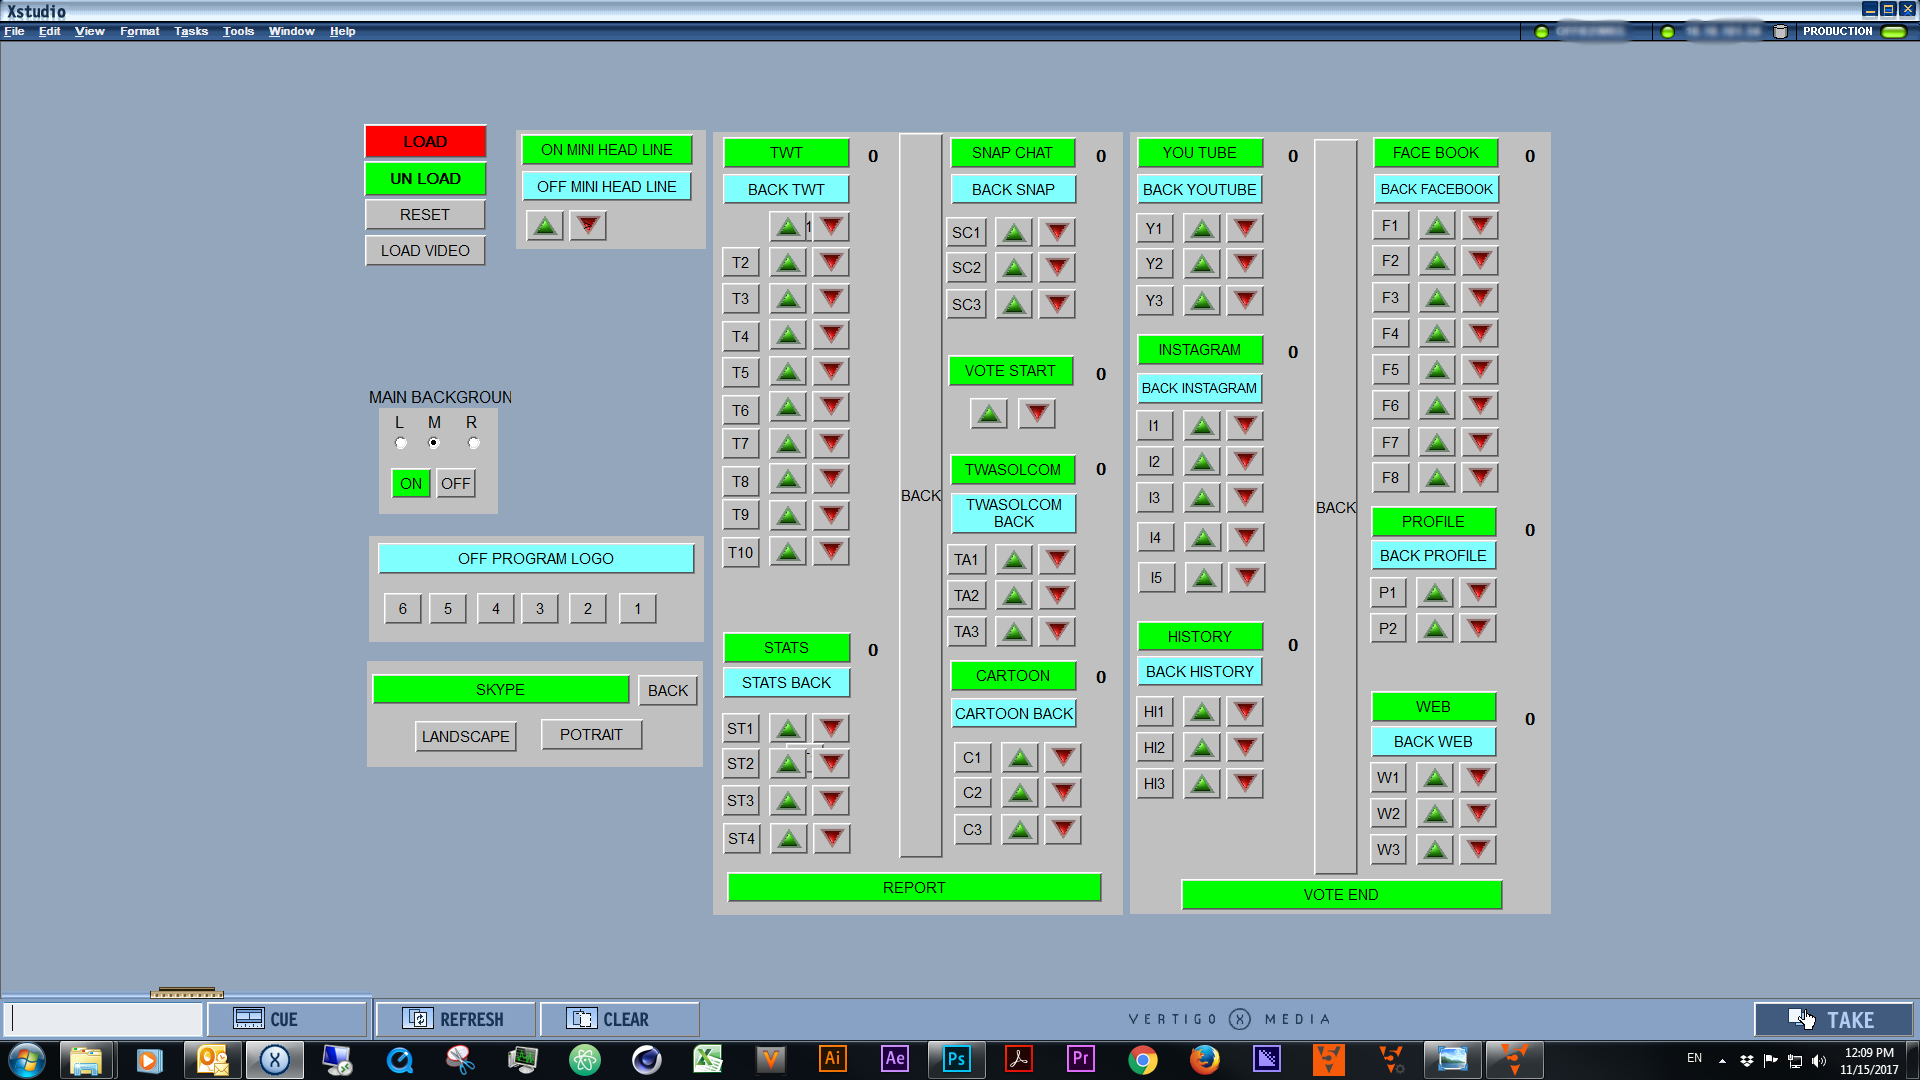The image size is (1920, 1080).
Task: Click the UN LOAD button
Action: point(425,179)
